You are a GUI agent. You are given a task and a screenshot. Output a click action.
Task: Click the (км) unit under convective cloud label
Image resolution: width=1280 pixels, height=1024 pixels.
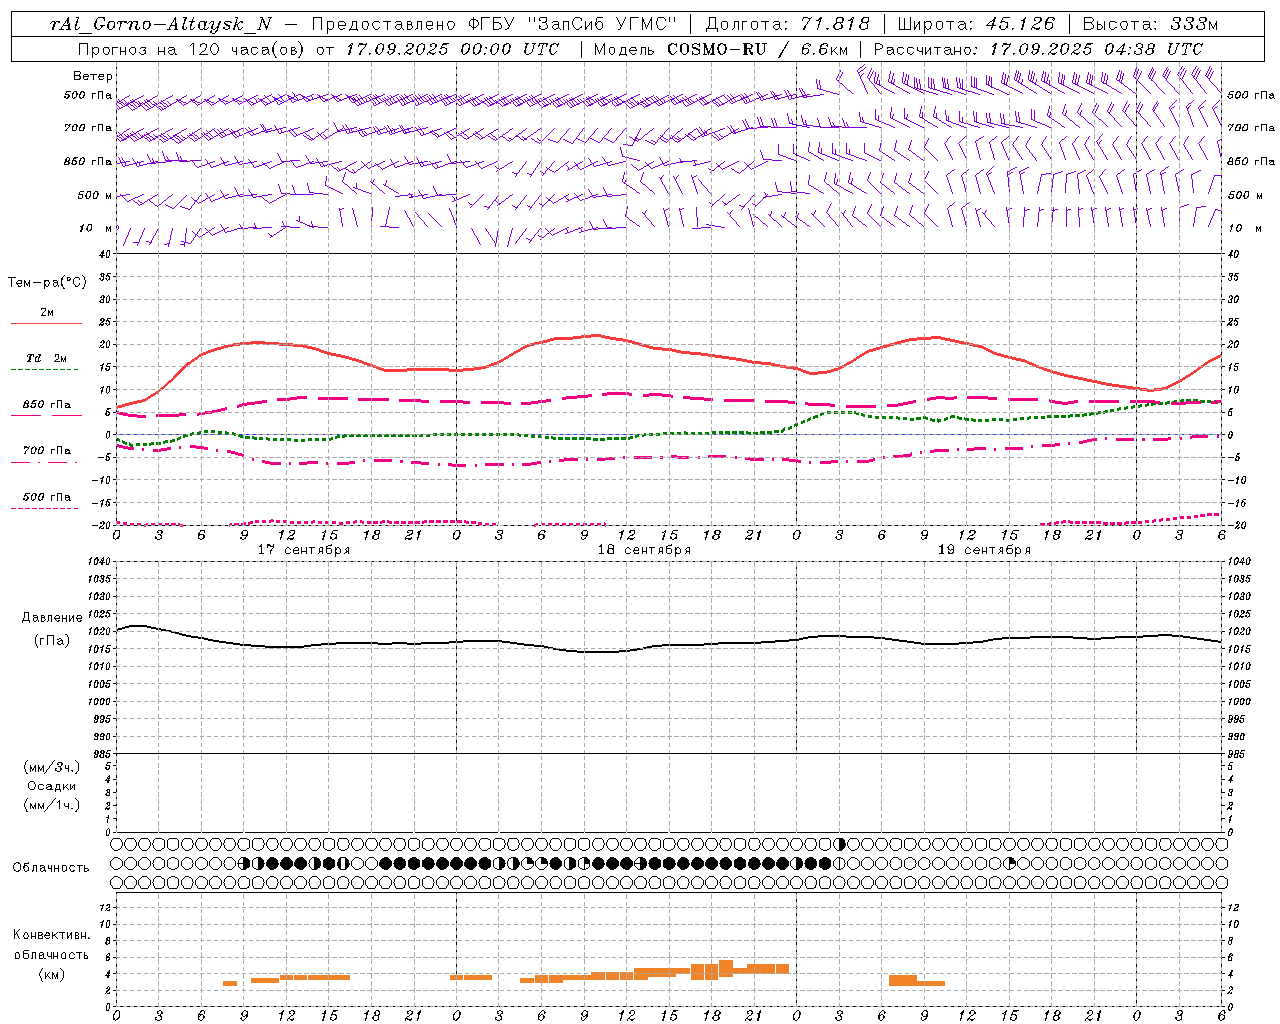[51, 975]
